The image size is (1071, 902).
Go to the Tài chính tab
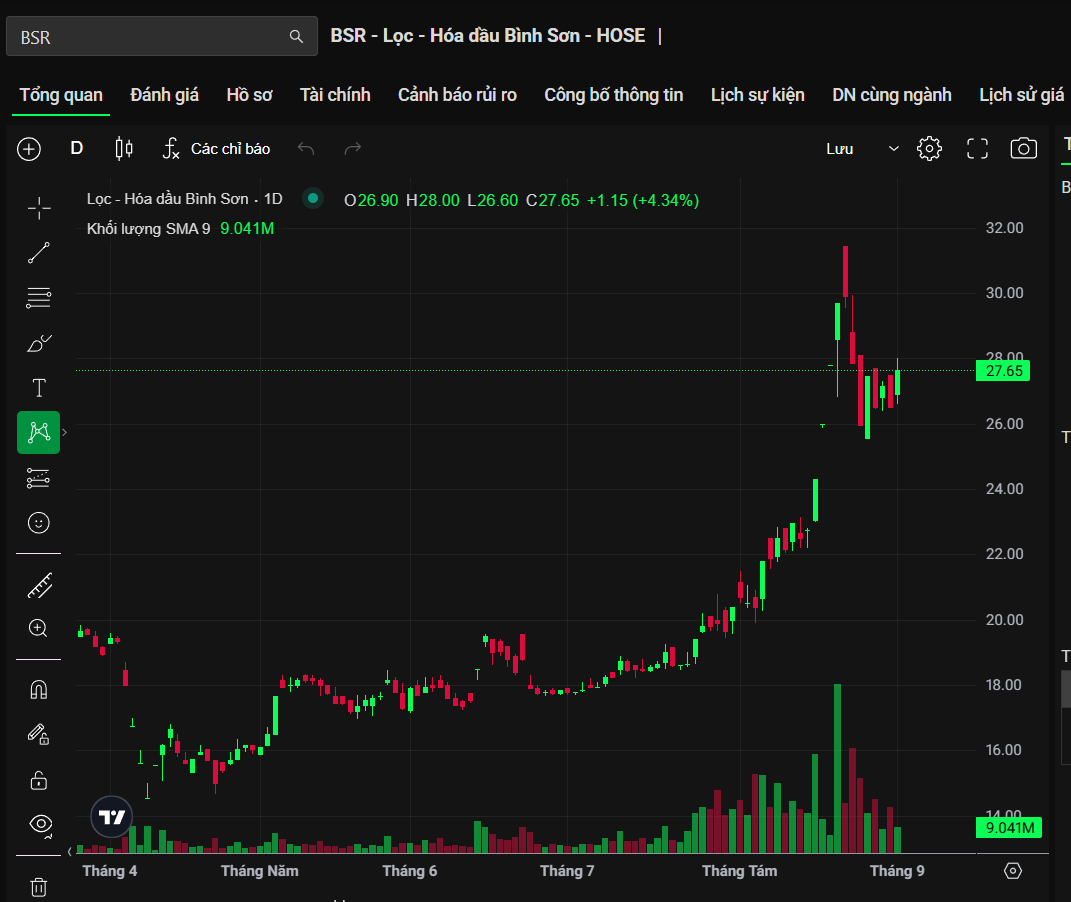[x=335, y=95]
